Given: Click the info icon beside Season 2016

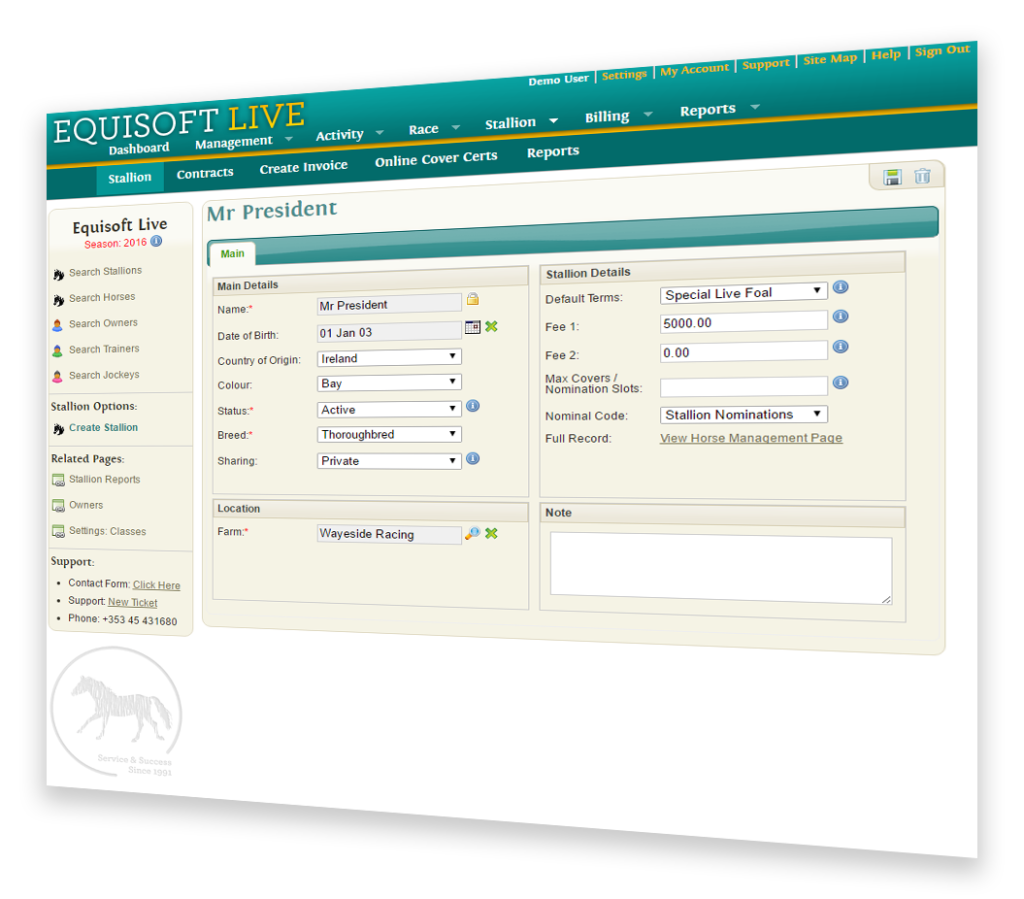Looking at the screenshot, I should (x=157, y=242).
